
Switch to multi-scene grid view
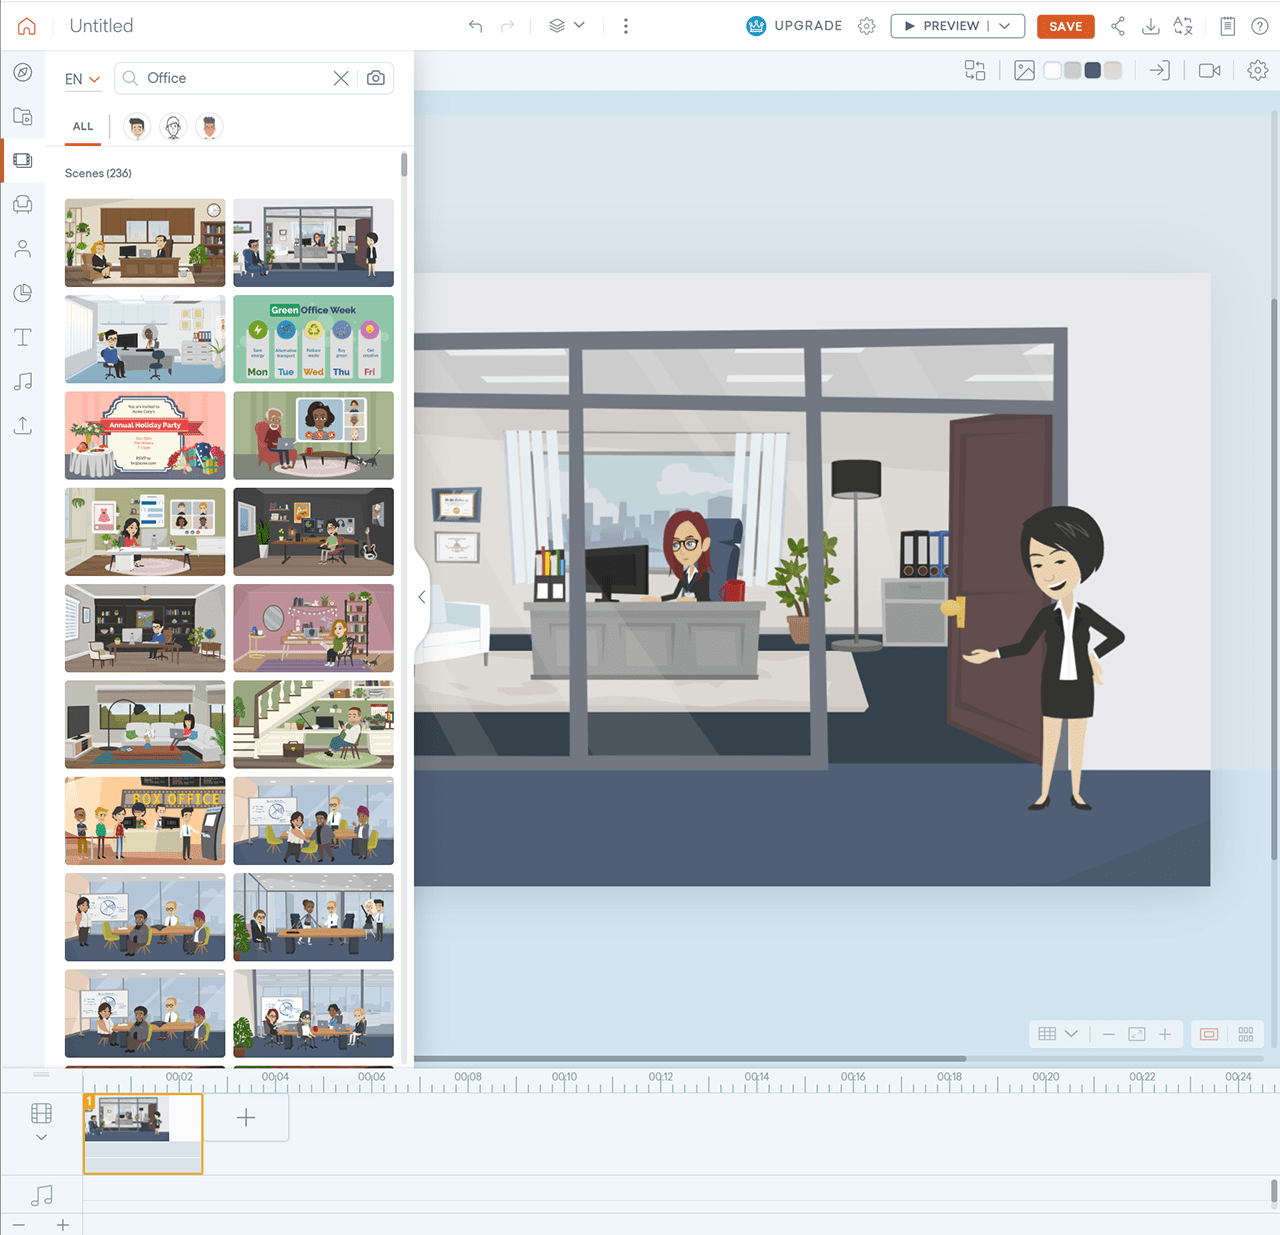point(1246,1034)
